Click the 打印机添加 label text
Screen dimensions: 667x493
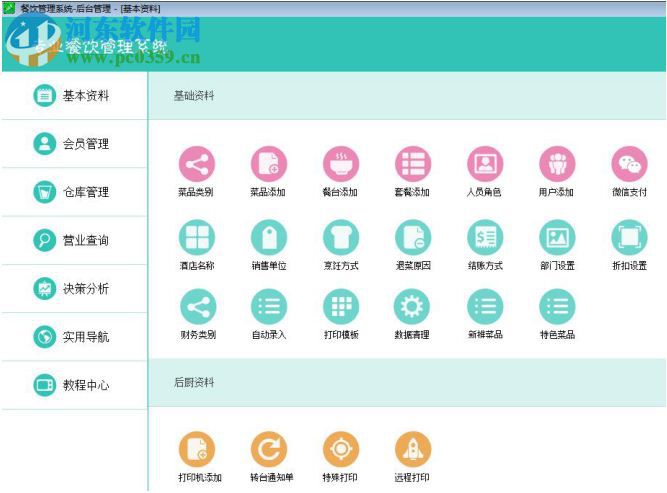200,477
